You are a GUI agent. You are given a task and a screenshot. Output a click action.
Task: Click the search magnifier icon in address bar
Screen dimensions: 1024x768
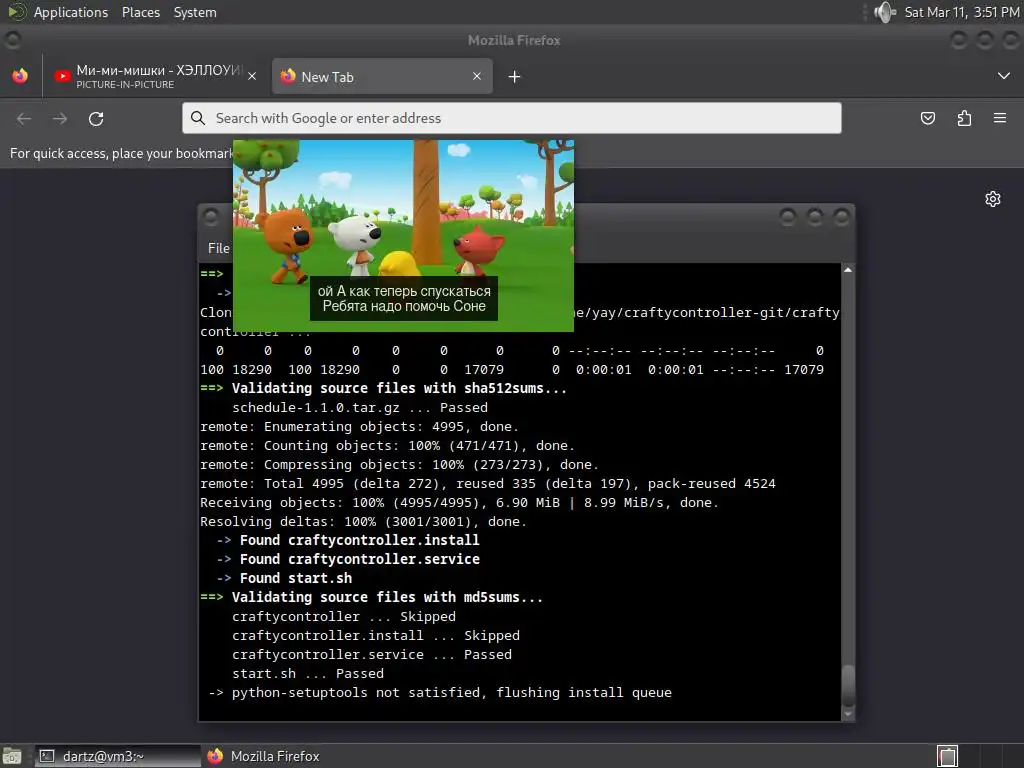(198, 118)
